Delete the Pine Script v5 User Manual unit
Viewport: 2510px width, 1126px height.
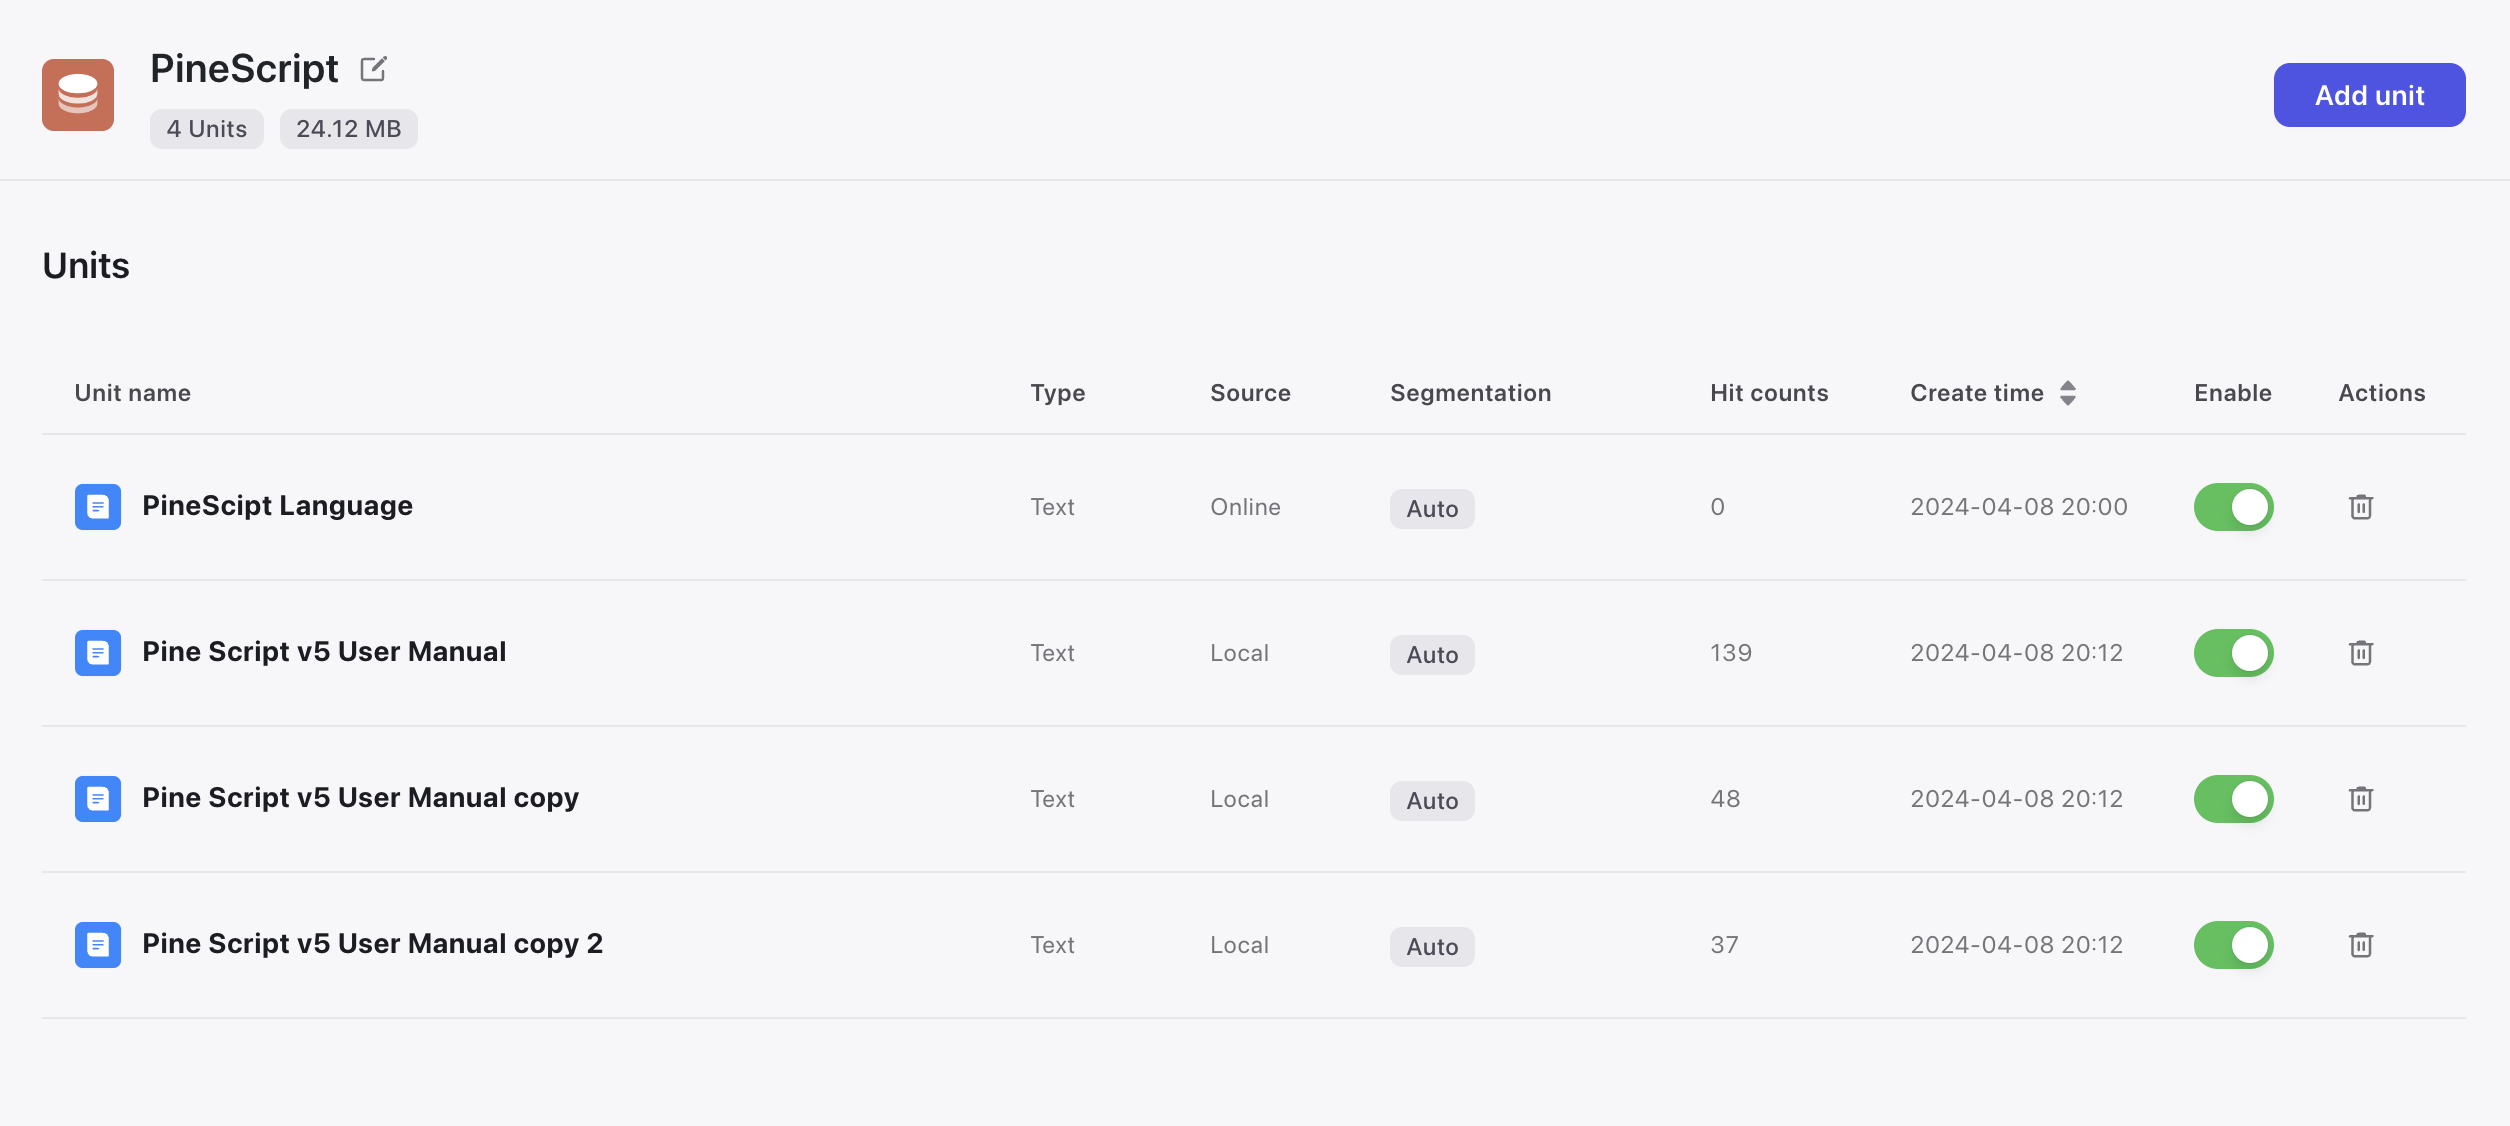pyautogui.click(x=2361, y=653)
